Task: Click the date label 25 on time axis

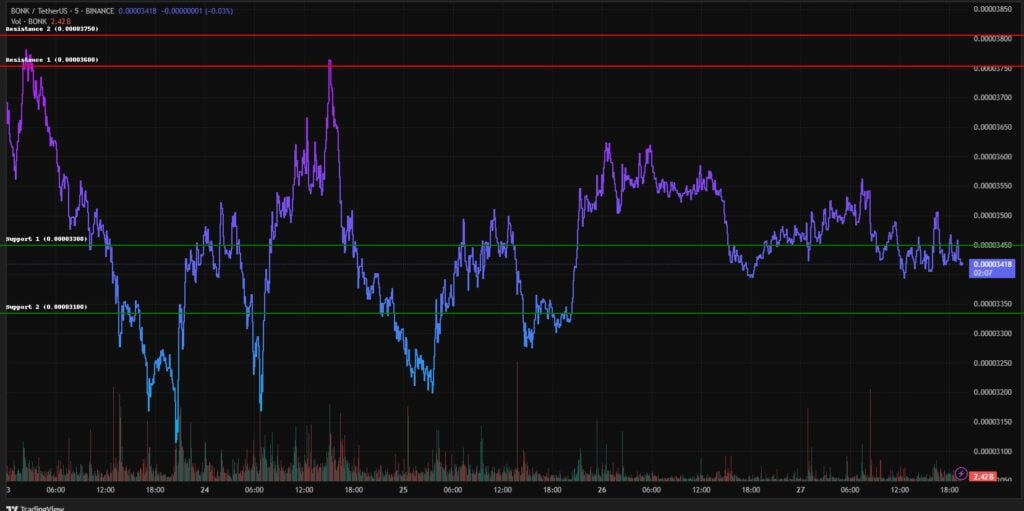Action: (404, 489)
